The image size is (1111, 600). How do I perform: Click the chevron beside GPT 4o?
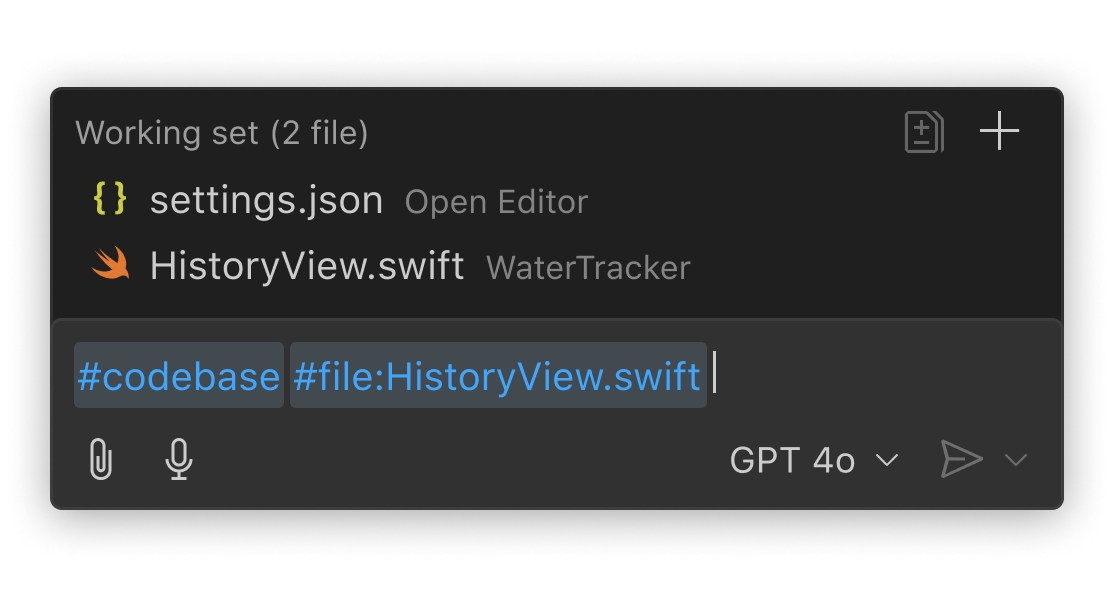coord(887,460)
